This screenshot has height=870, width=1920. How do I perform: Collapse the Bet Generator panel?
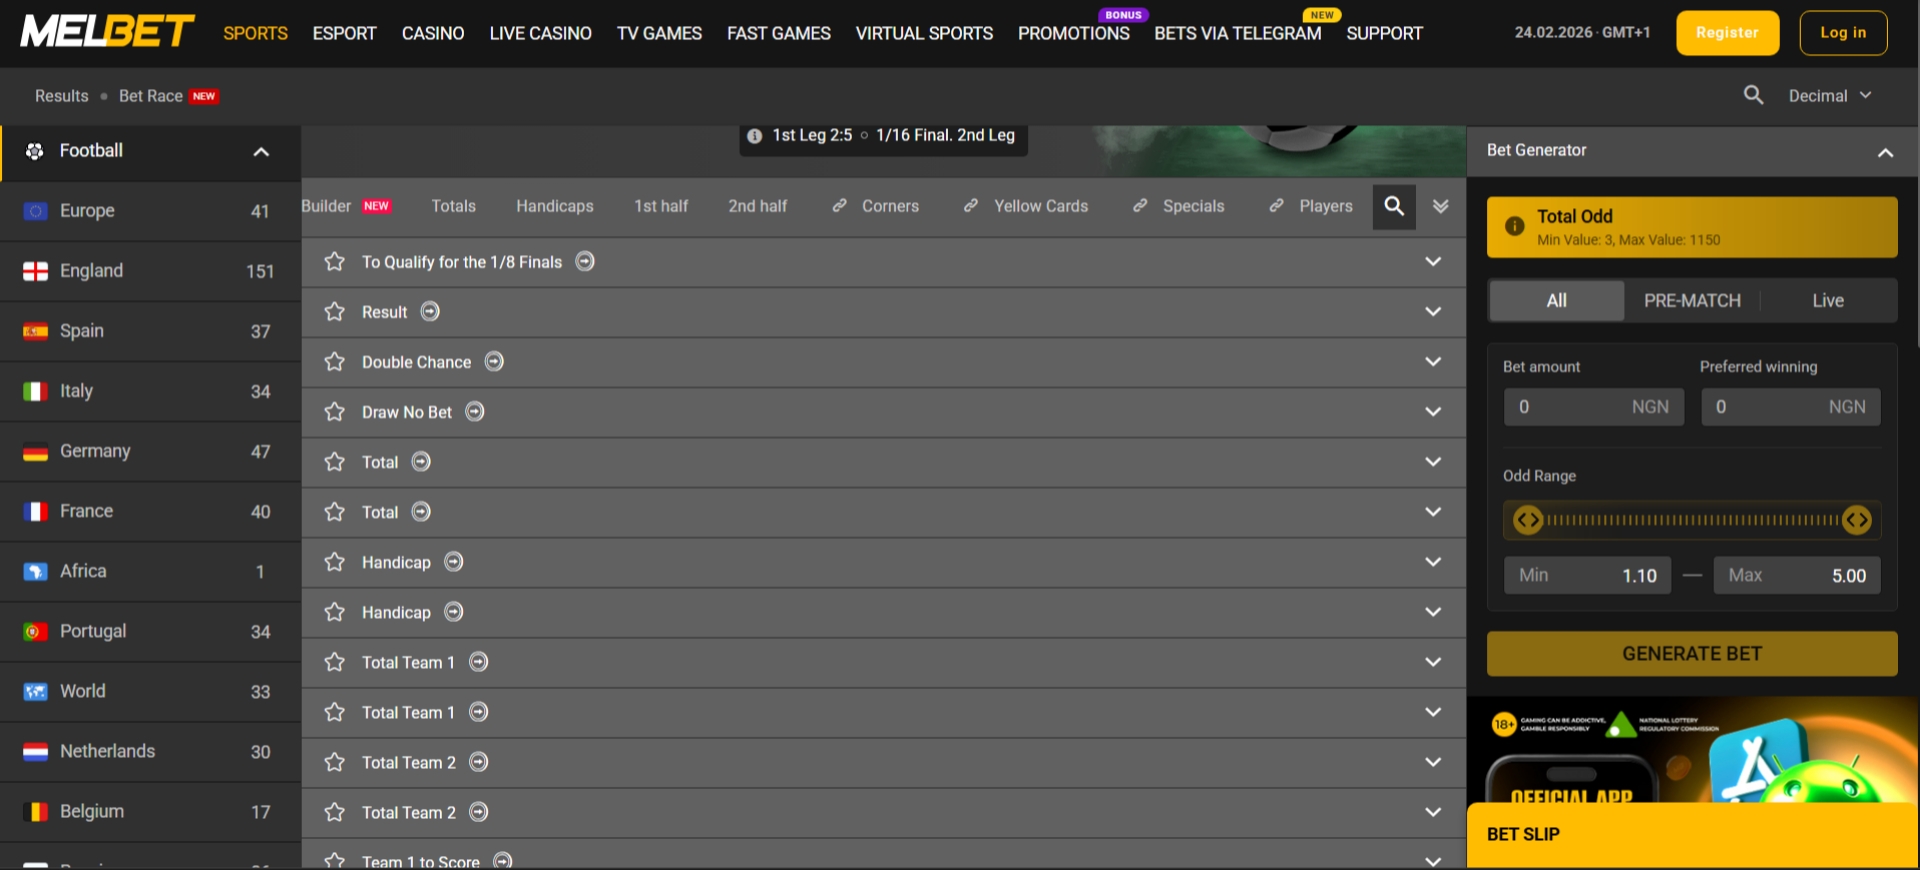click(x=1885, y=152)
